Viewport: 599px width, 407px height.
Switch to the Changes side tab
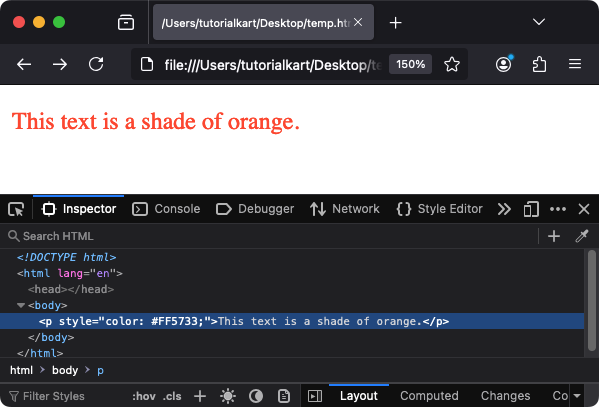click(505, 396)
